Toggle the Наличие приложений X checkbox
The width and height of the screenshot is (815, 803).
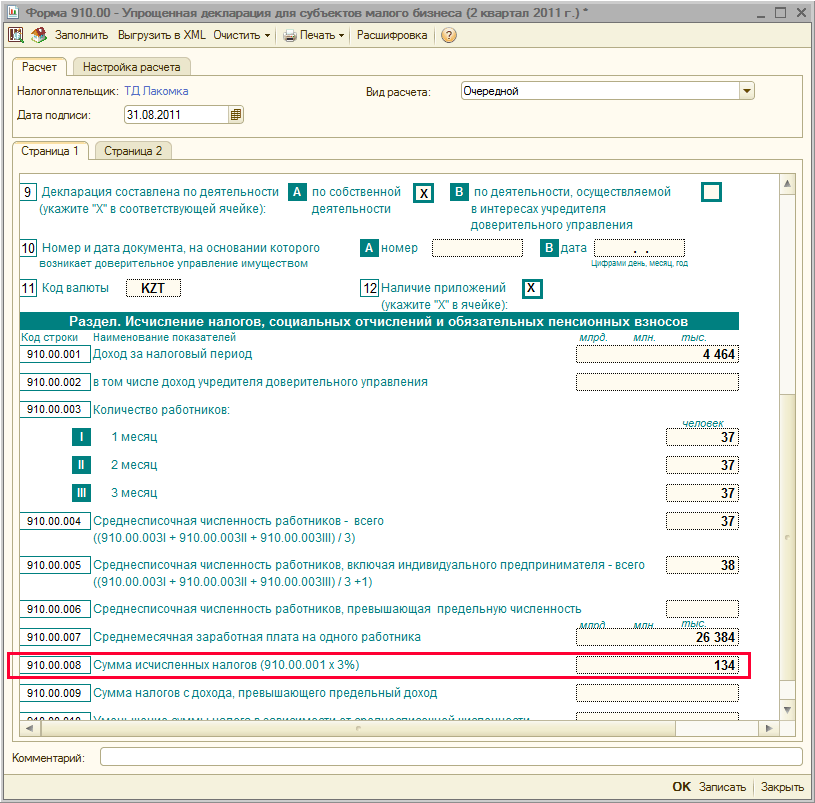533,289
